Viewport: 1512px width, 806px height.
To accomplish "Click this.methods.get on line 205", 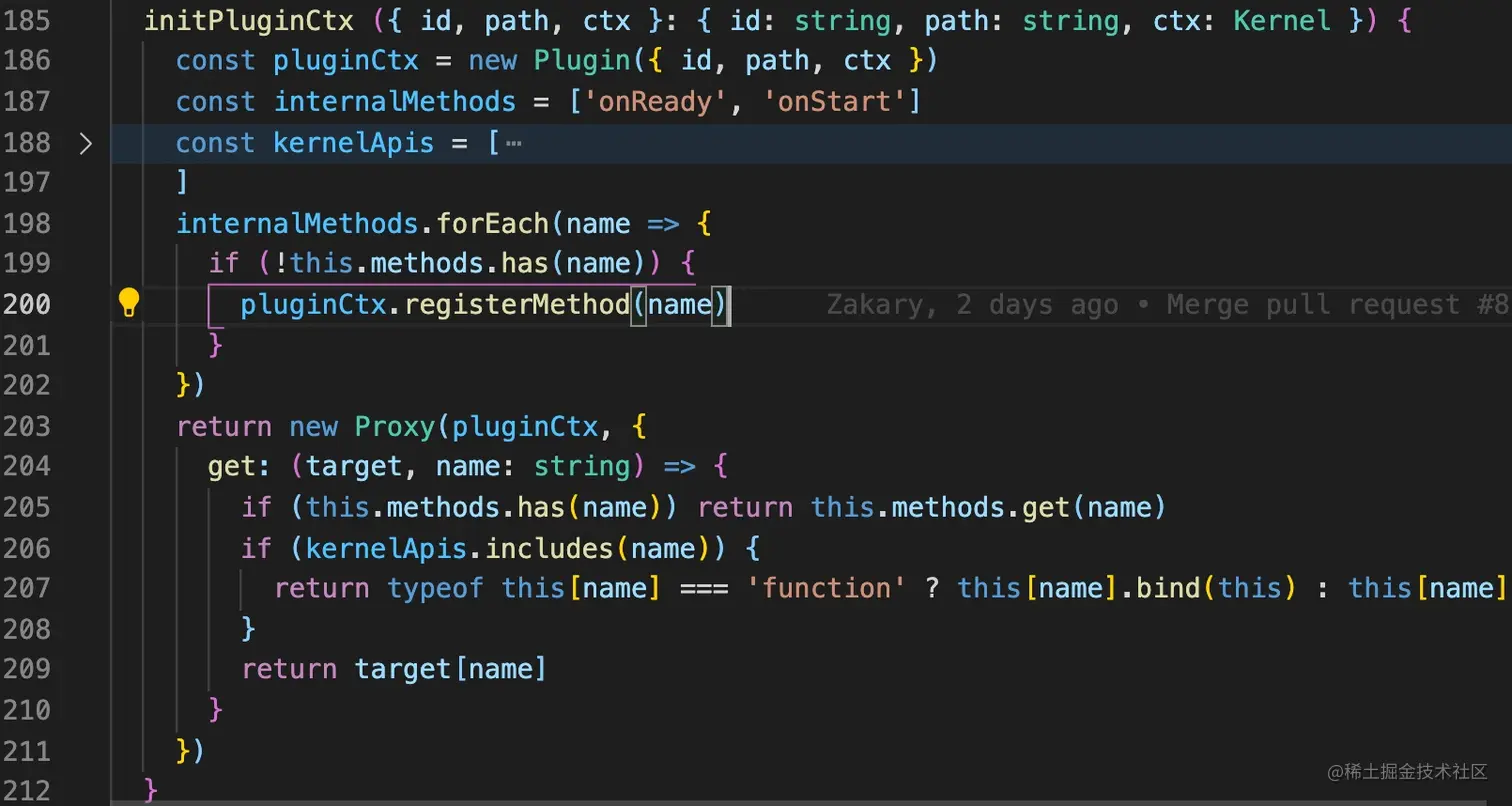I will coord(941,507).
